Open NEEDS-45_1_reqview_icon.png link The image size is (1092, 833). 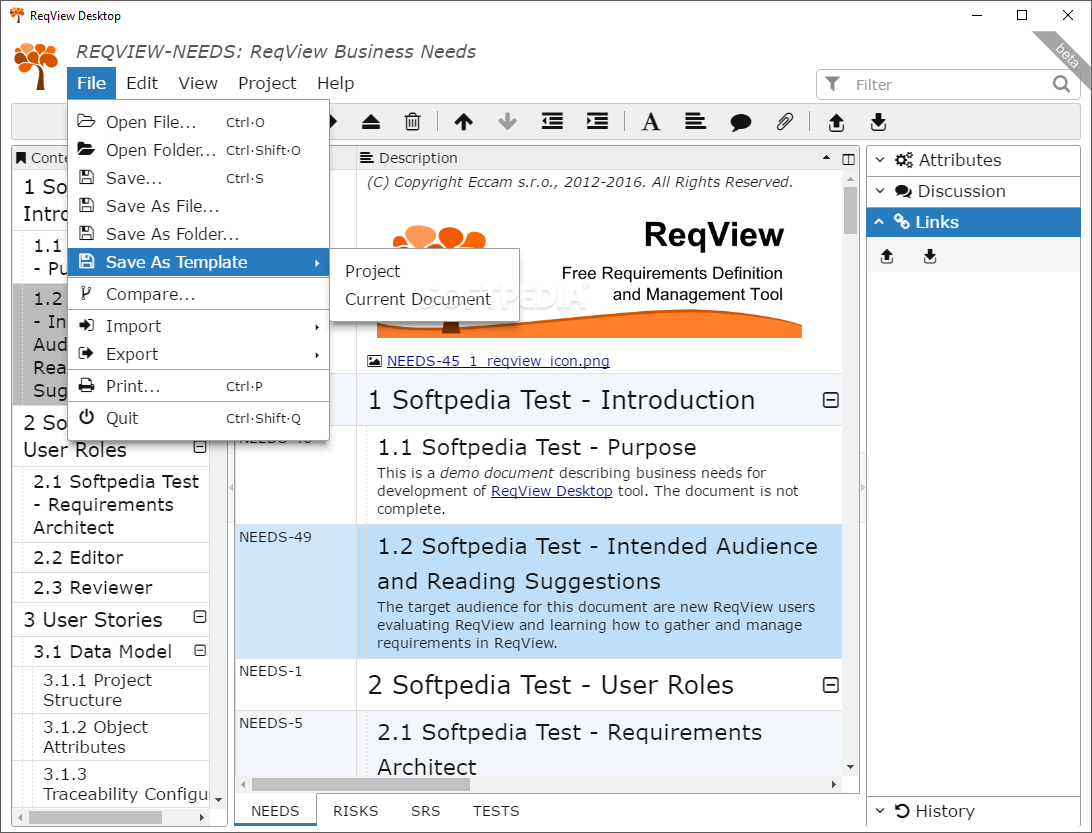click(498, 361)
